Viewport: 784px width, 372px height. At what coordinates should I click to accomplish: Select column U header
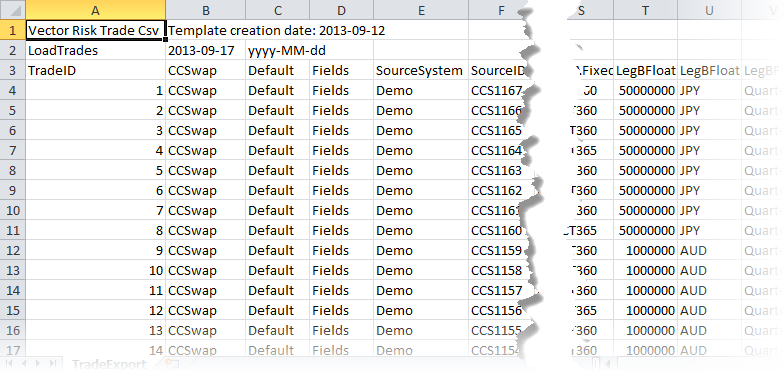(709, 10)
